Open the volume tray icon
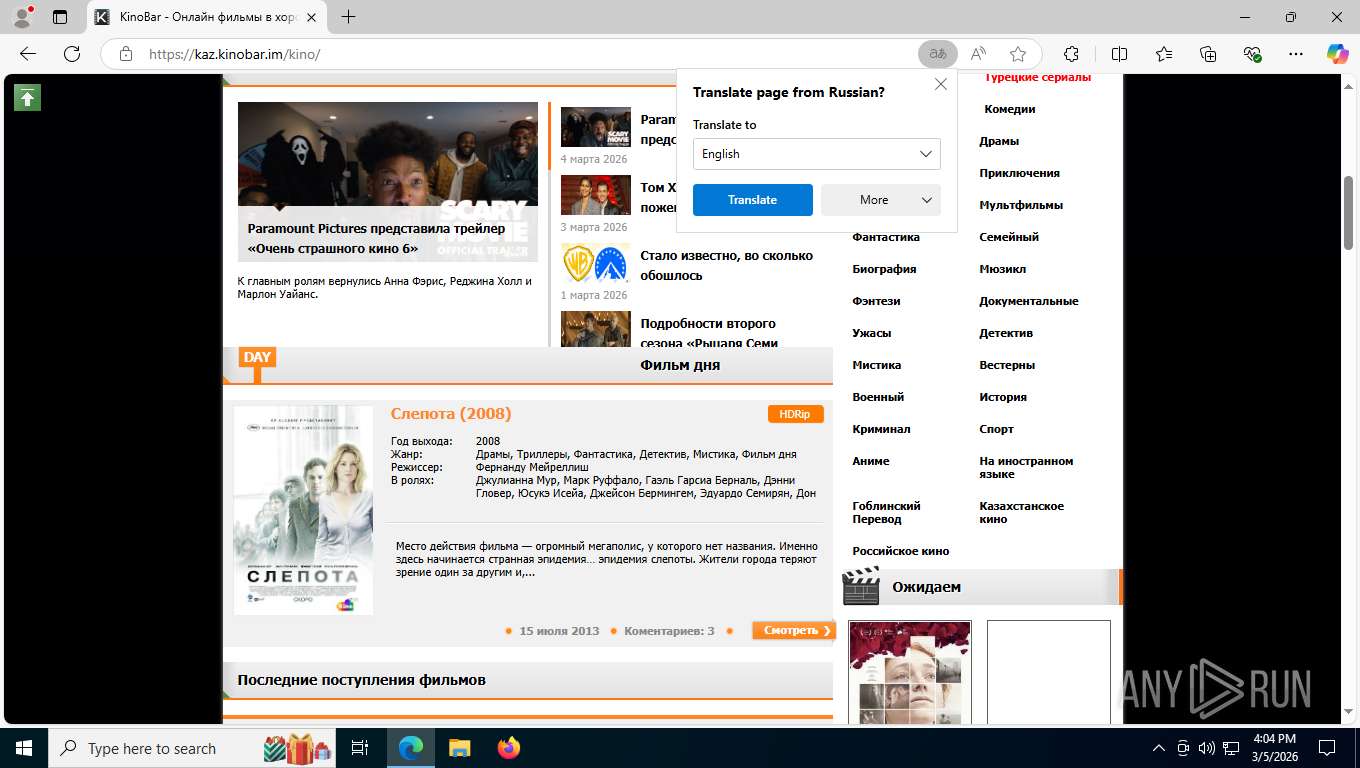The height and width of the screenshot is (768, 1360). click(1207, 748)
